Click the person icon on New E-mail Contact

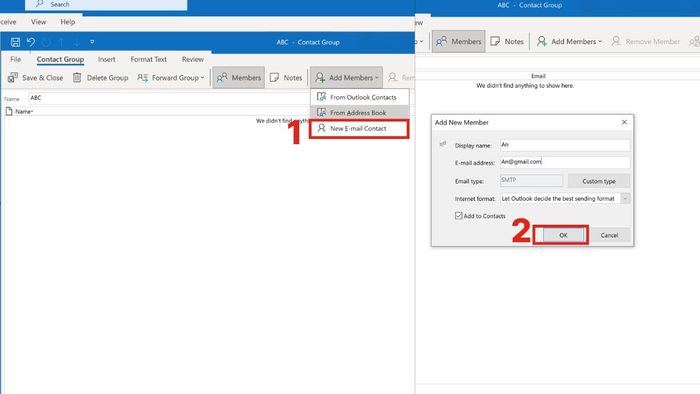point(321,128)
